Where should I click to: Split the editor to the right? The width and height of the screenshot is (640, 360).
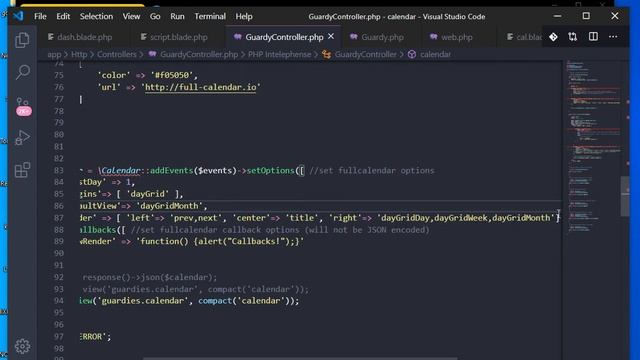point(593,37)
